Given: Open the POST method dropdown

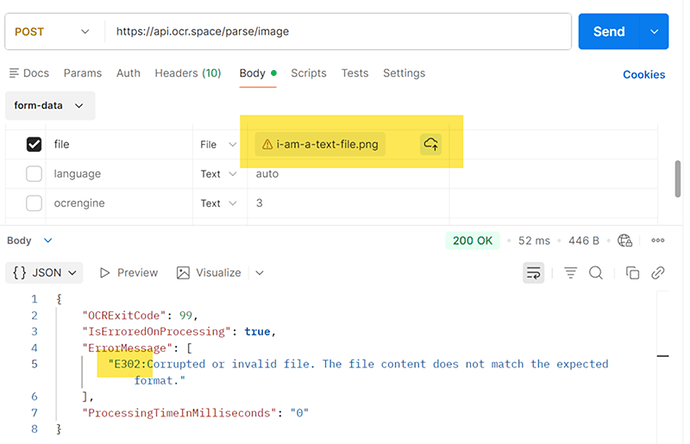Looking at the screenshot, I should pos(51,32).
